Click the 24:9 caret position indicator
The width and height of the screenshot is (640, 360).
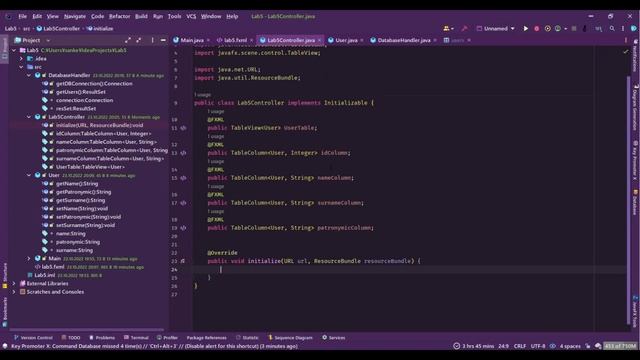503,346
